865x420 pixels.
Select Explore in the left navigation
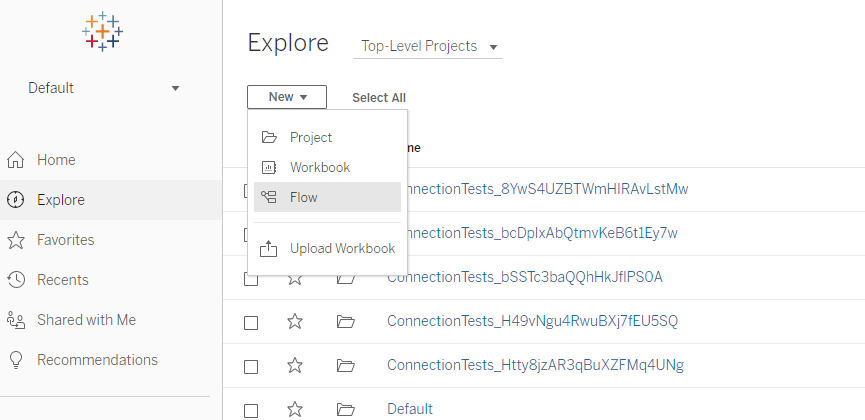[x=60, y=200]
